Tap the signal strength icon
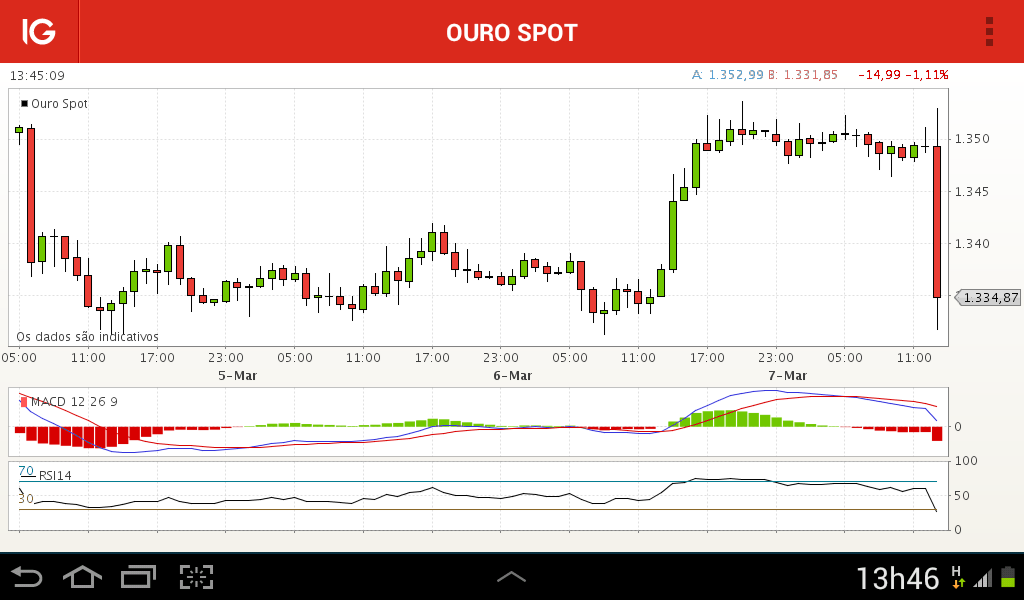This screenshot has width=1024, height=600. coord(983,578)
